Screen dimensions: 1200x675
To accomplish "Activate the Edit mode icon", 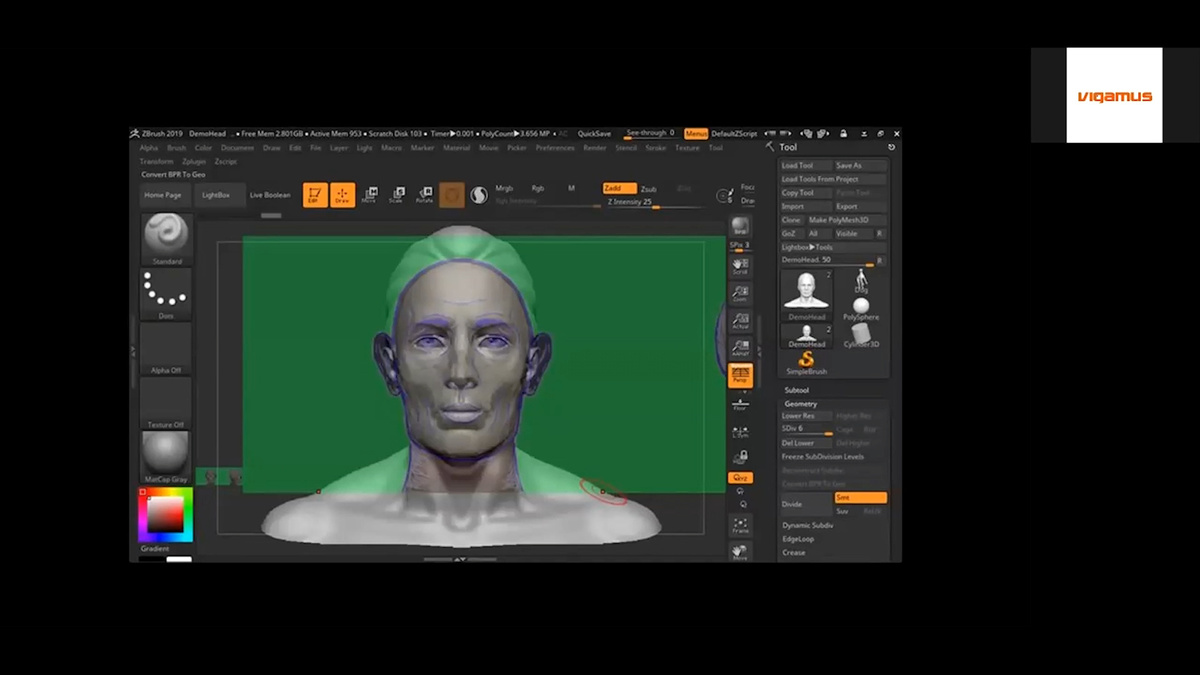I will click(315, 195).
